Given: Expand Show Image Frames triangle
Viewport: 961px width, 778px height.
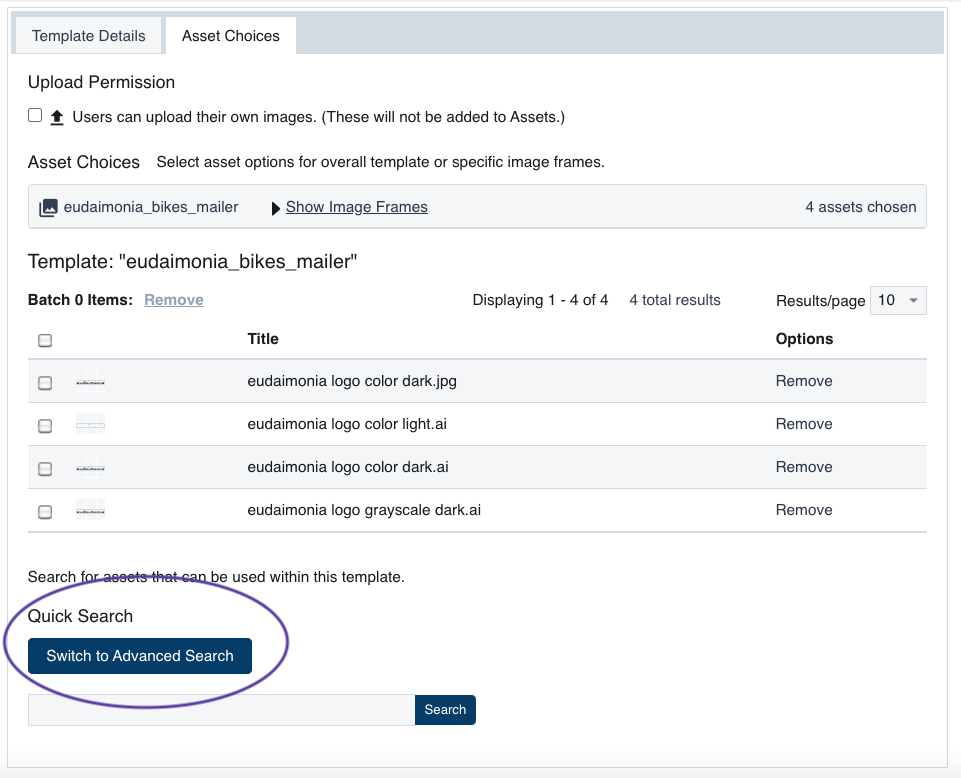Looking at the screenshot, I should (x=276, y=208).
